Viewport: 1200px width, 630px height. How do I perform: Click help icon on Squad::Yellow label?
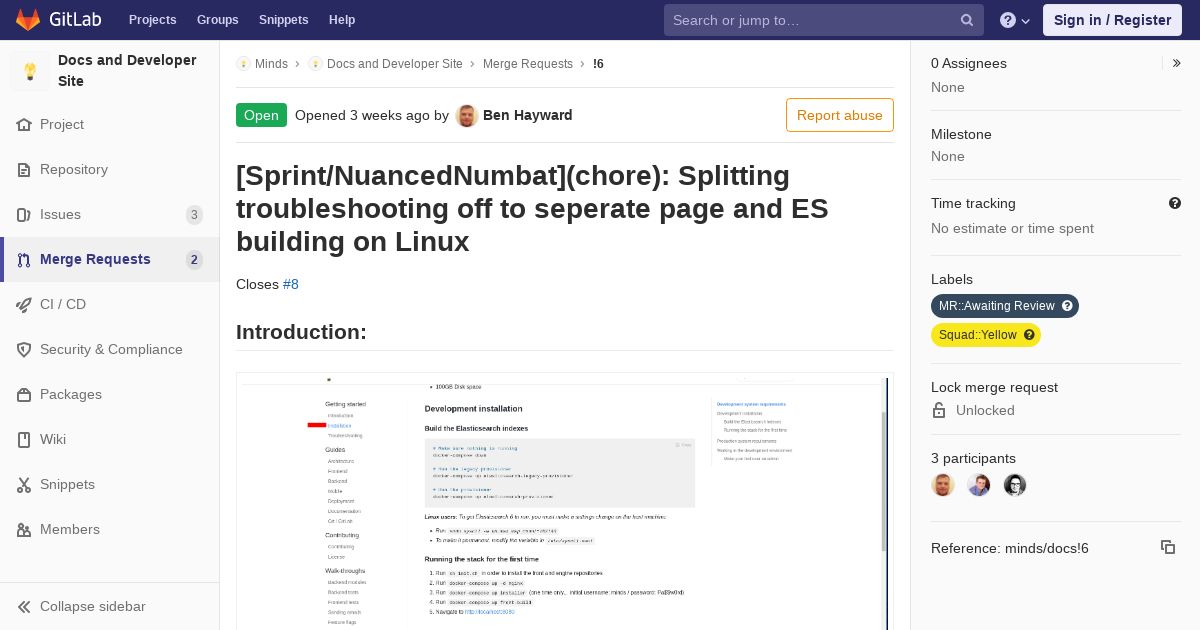pos(1029,335)
